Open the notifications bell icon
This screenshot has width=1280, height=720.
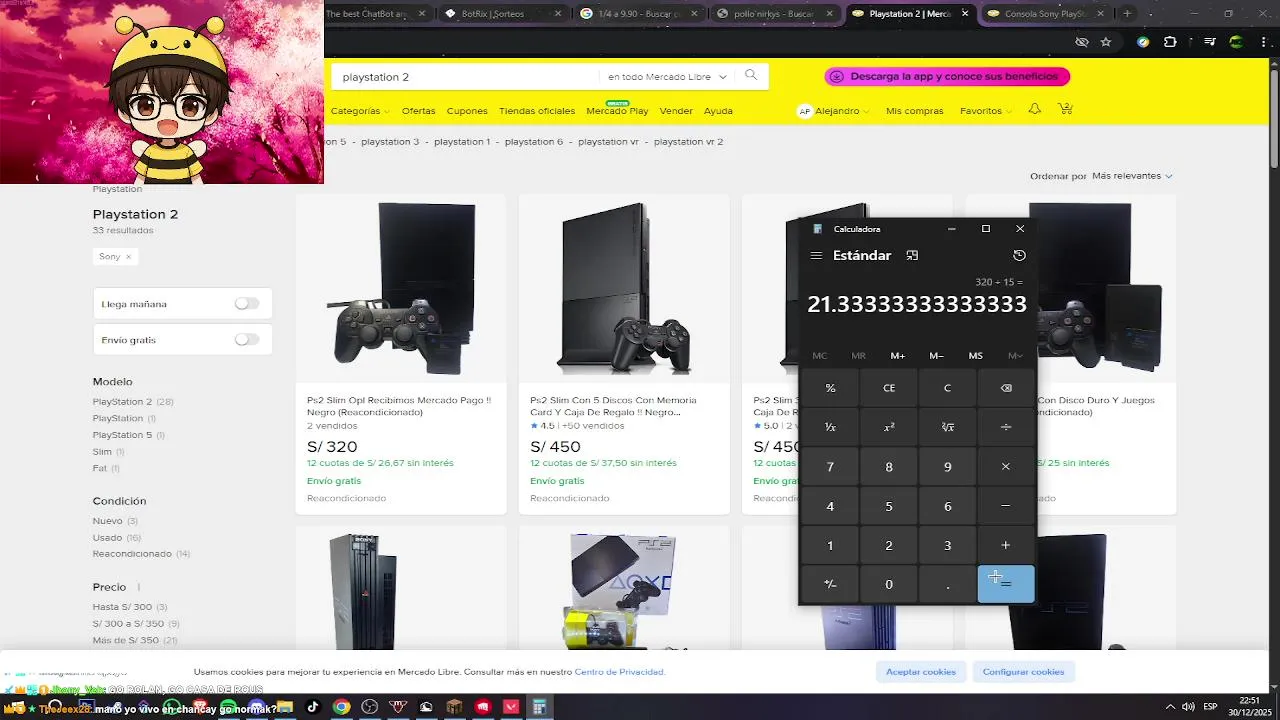pyautogui.click(x=1035, y=109)
